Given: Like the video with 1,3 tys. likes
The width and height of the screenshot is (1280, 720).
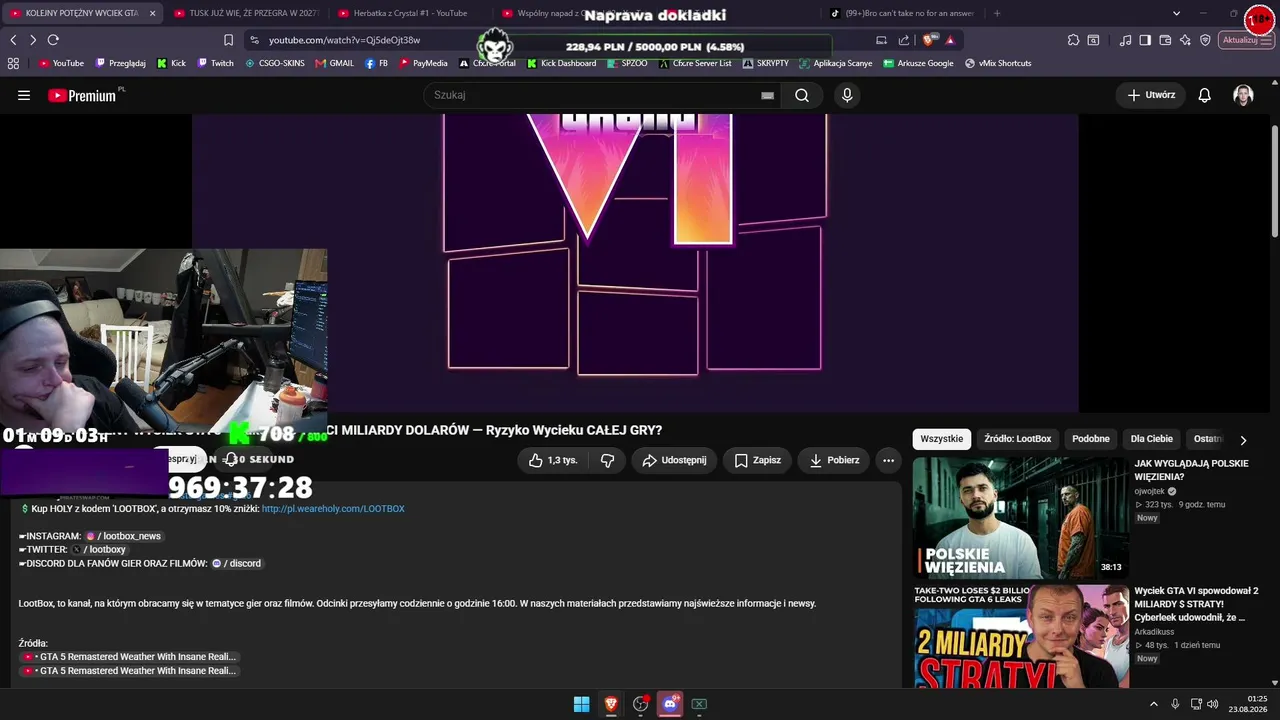Looking at the screenshot, I should [553, 460].
